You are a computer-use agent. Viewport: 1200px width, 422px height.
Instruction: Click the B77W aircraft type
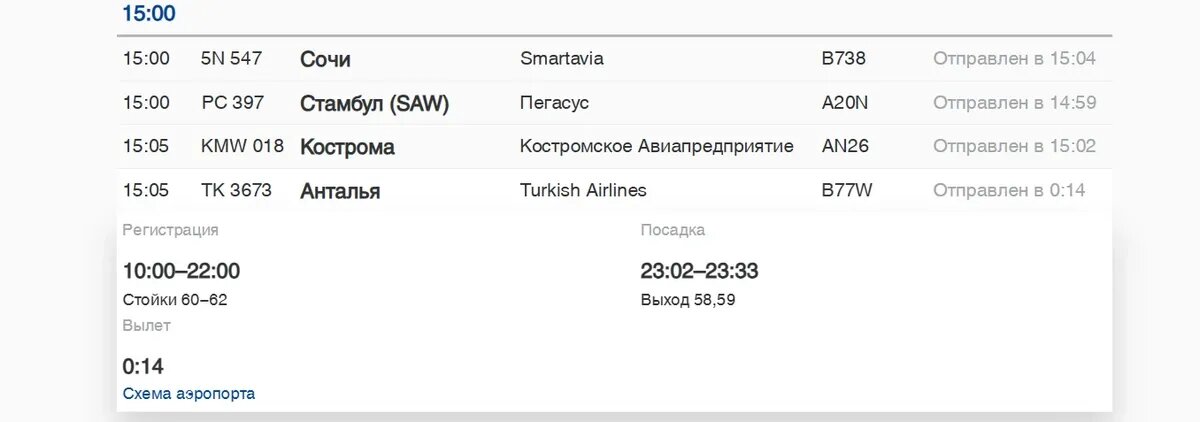[846, 190]
